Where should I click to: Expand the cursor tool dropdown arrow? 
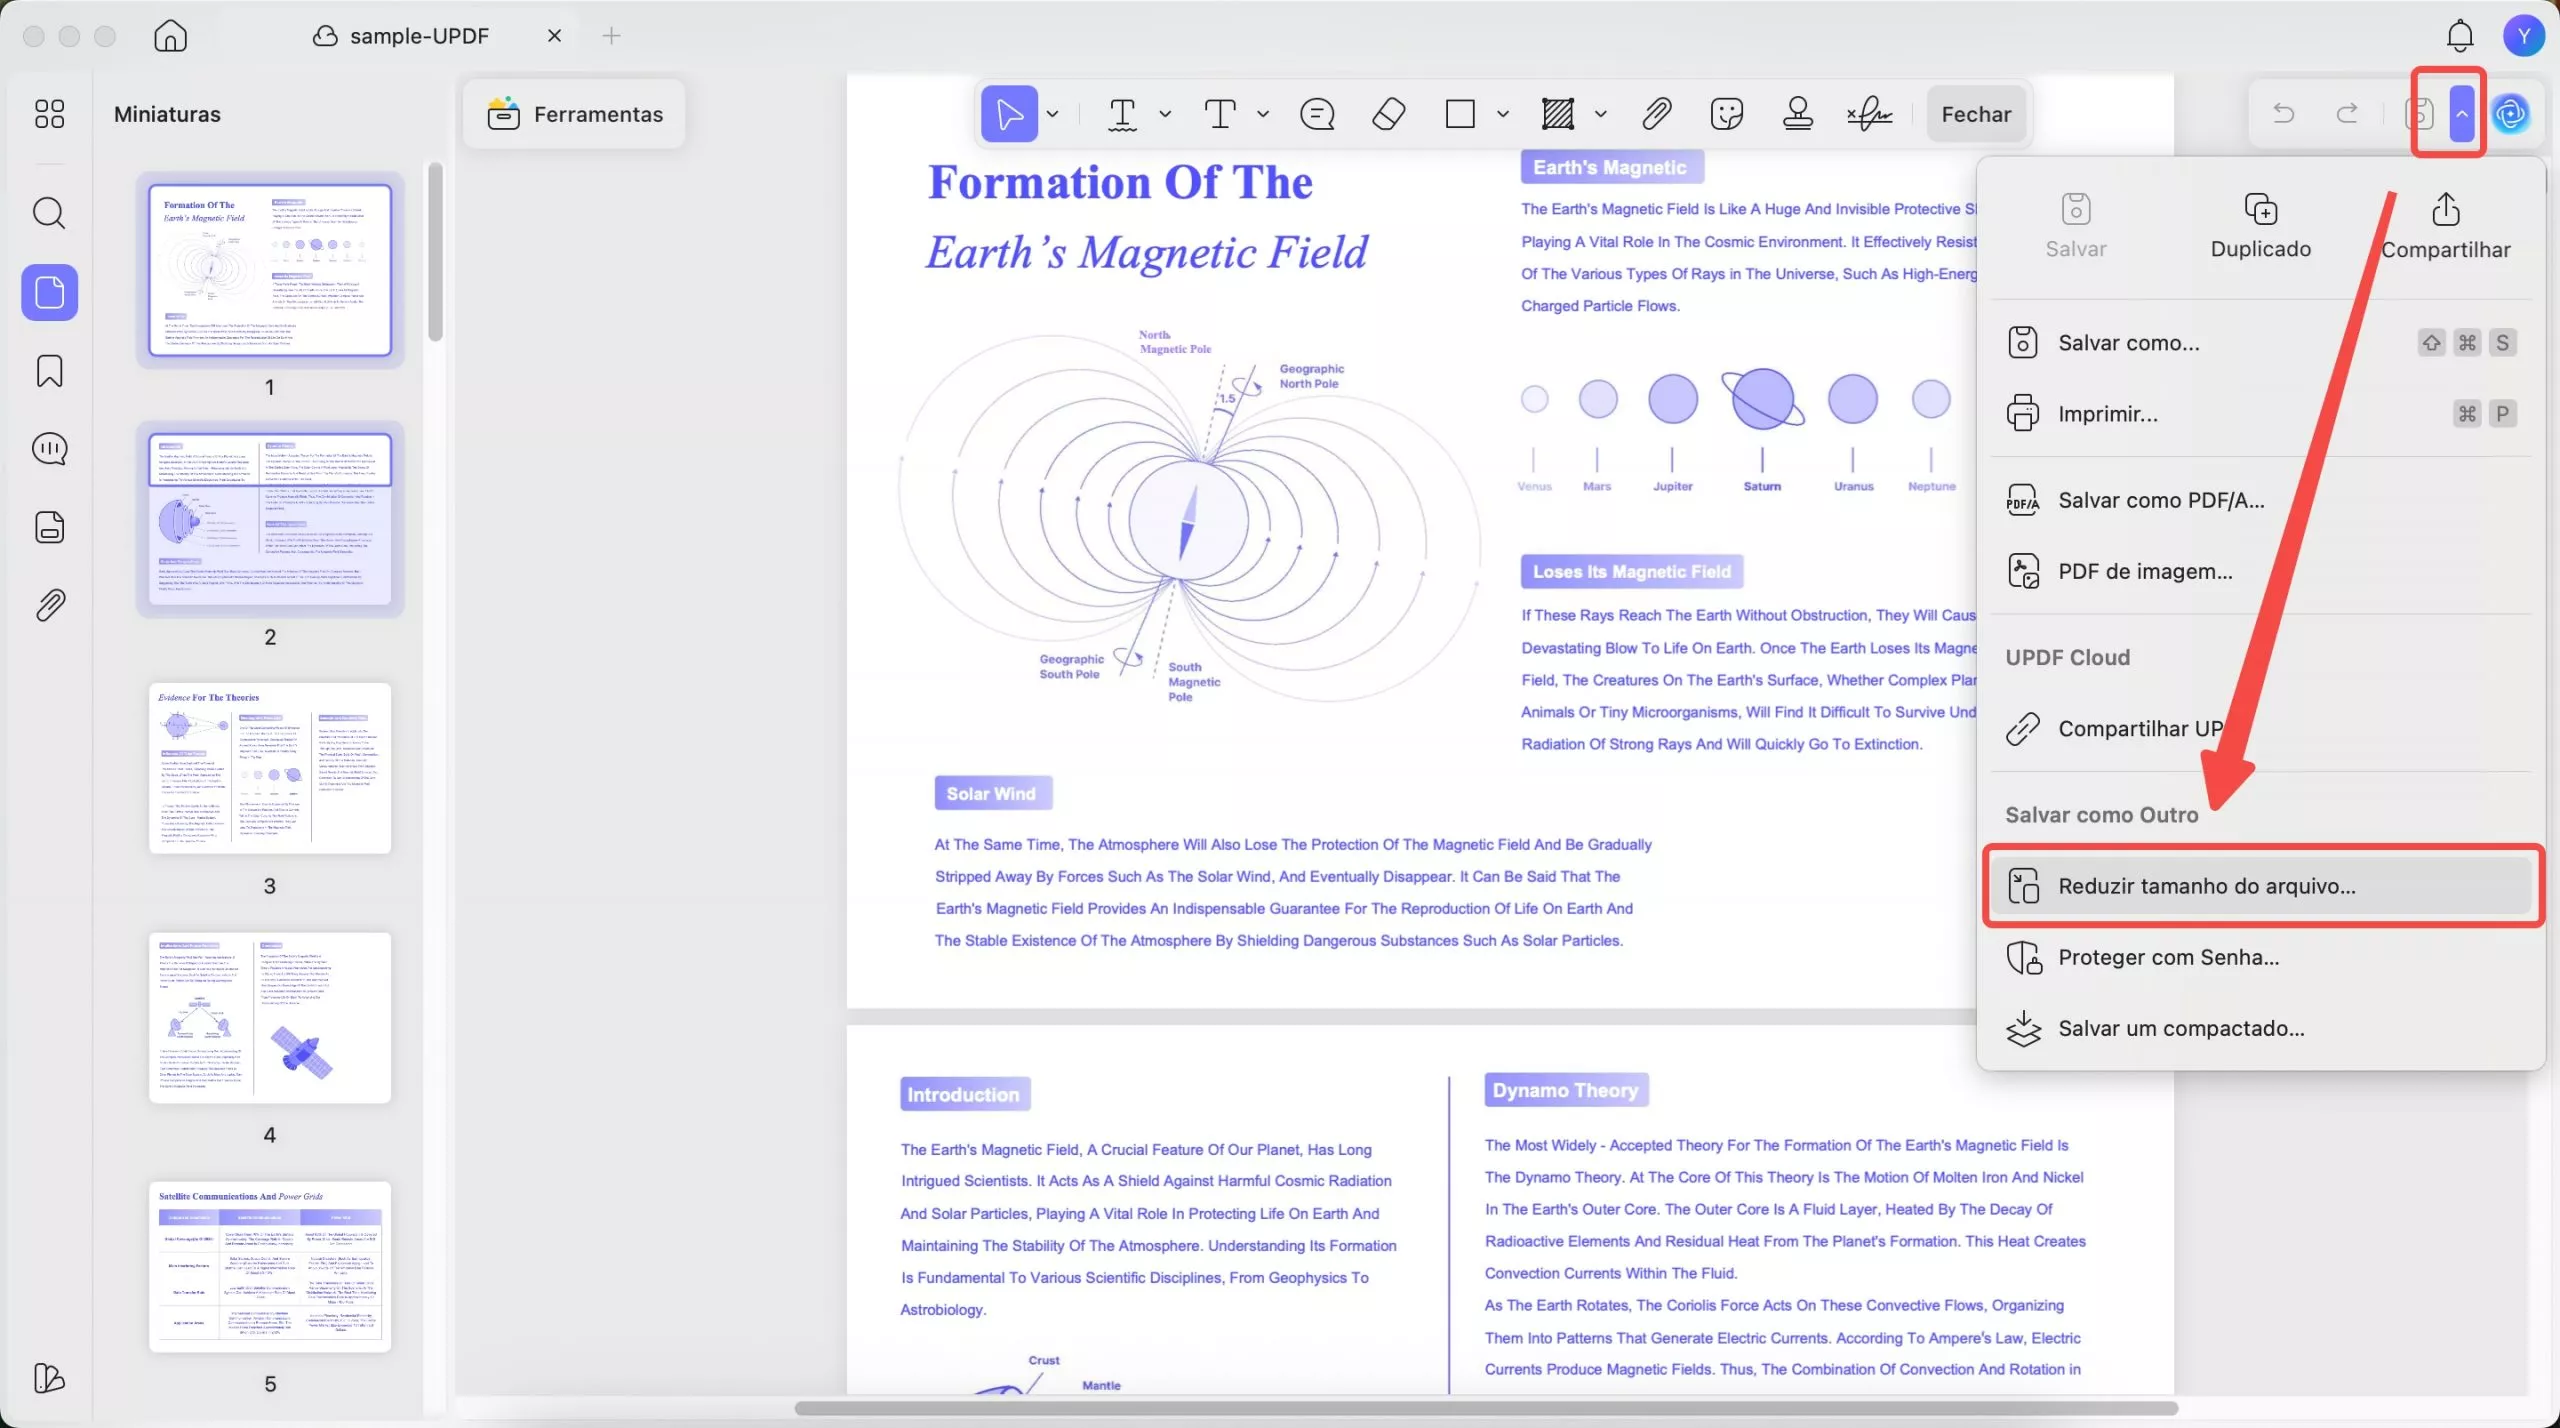(x=1052, y=114)
